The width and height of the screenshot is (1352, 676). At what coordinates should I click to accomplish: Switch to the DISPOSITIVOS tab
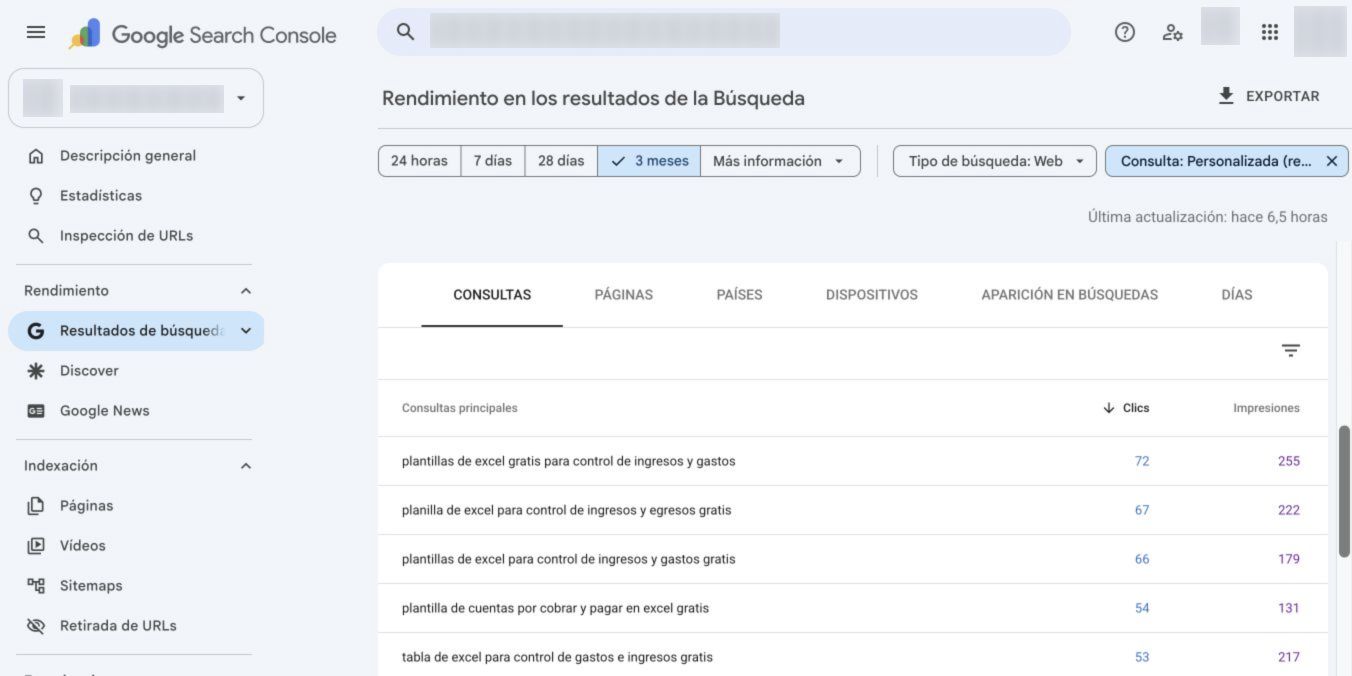point(872,295)
